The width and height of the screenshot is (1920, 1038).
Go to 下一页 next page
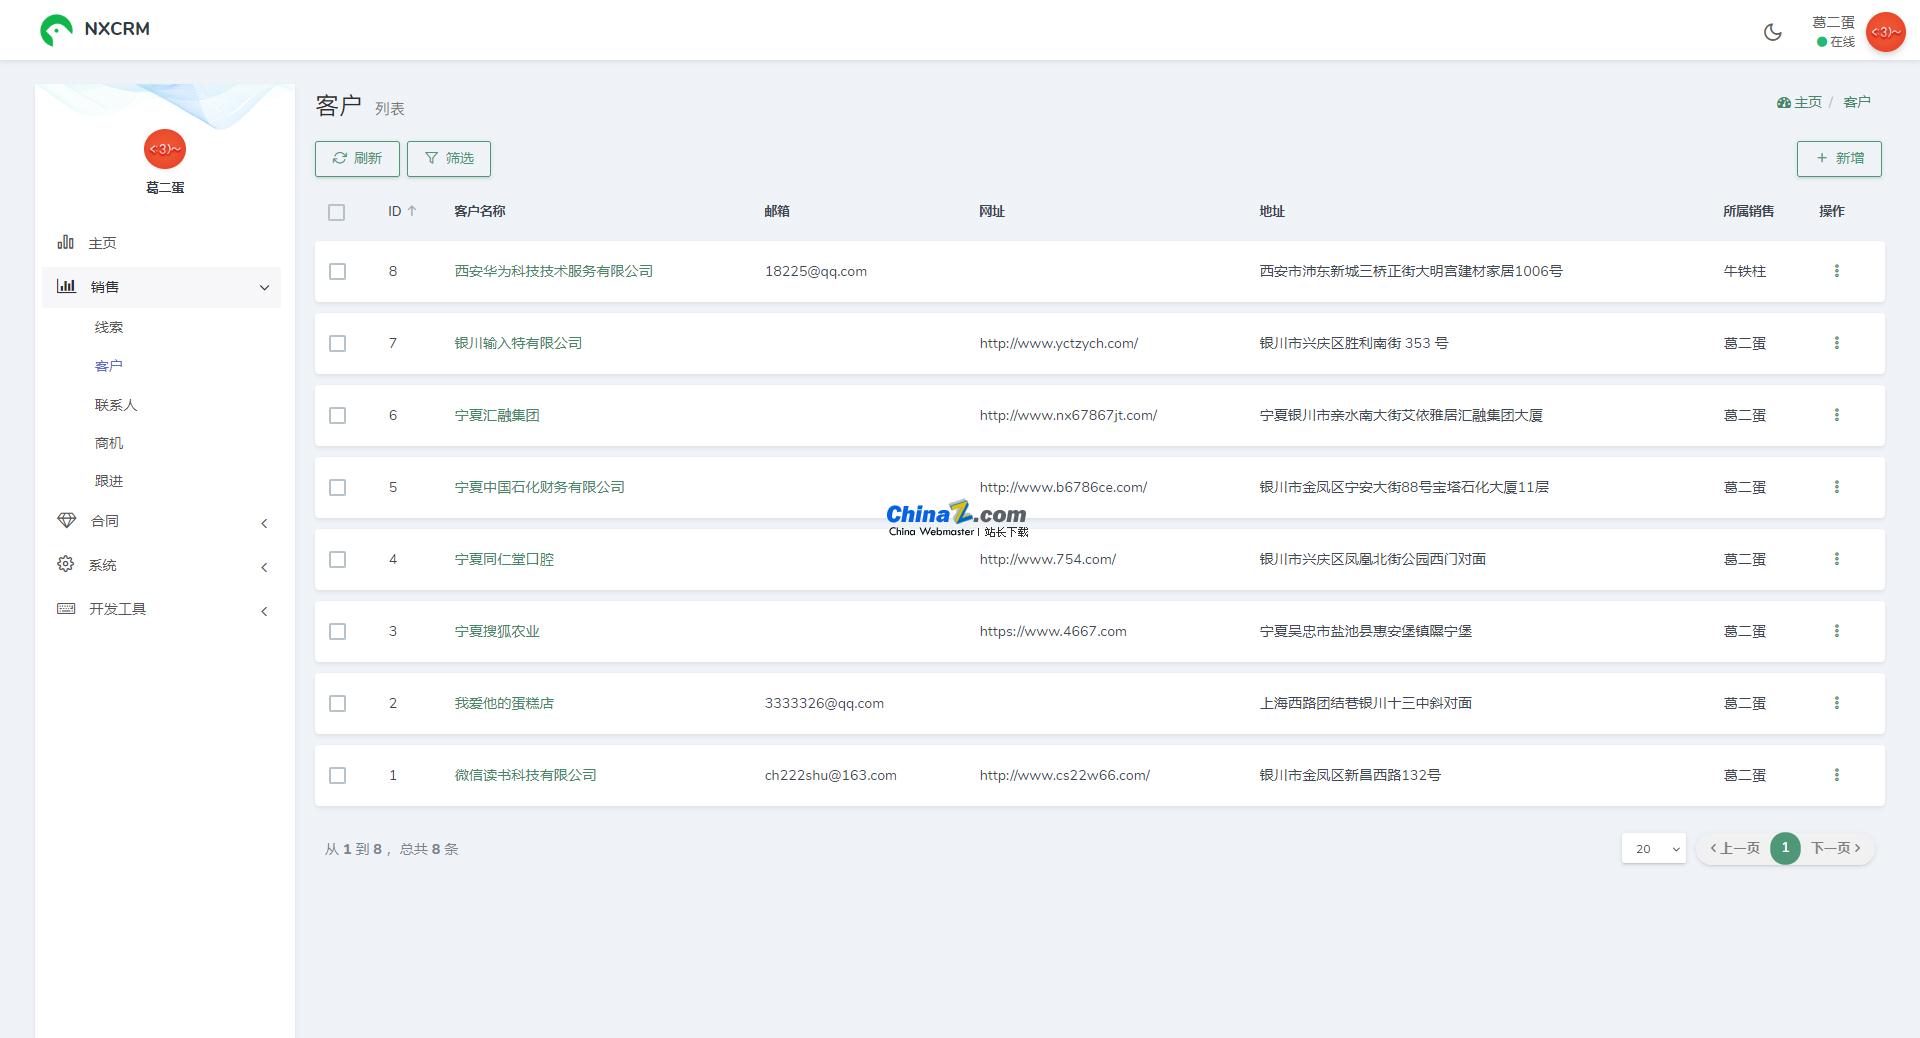[x=1835, y=848]
